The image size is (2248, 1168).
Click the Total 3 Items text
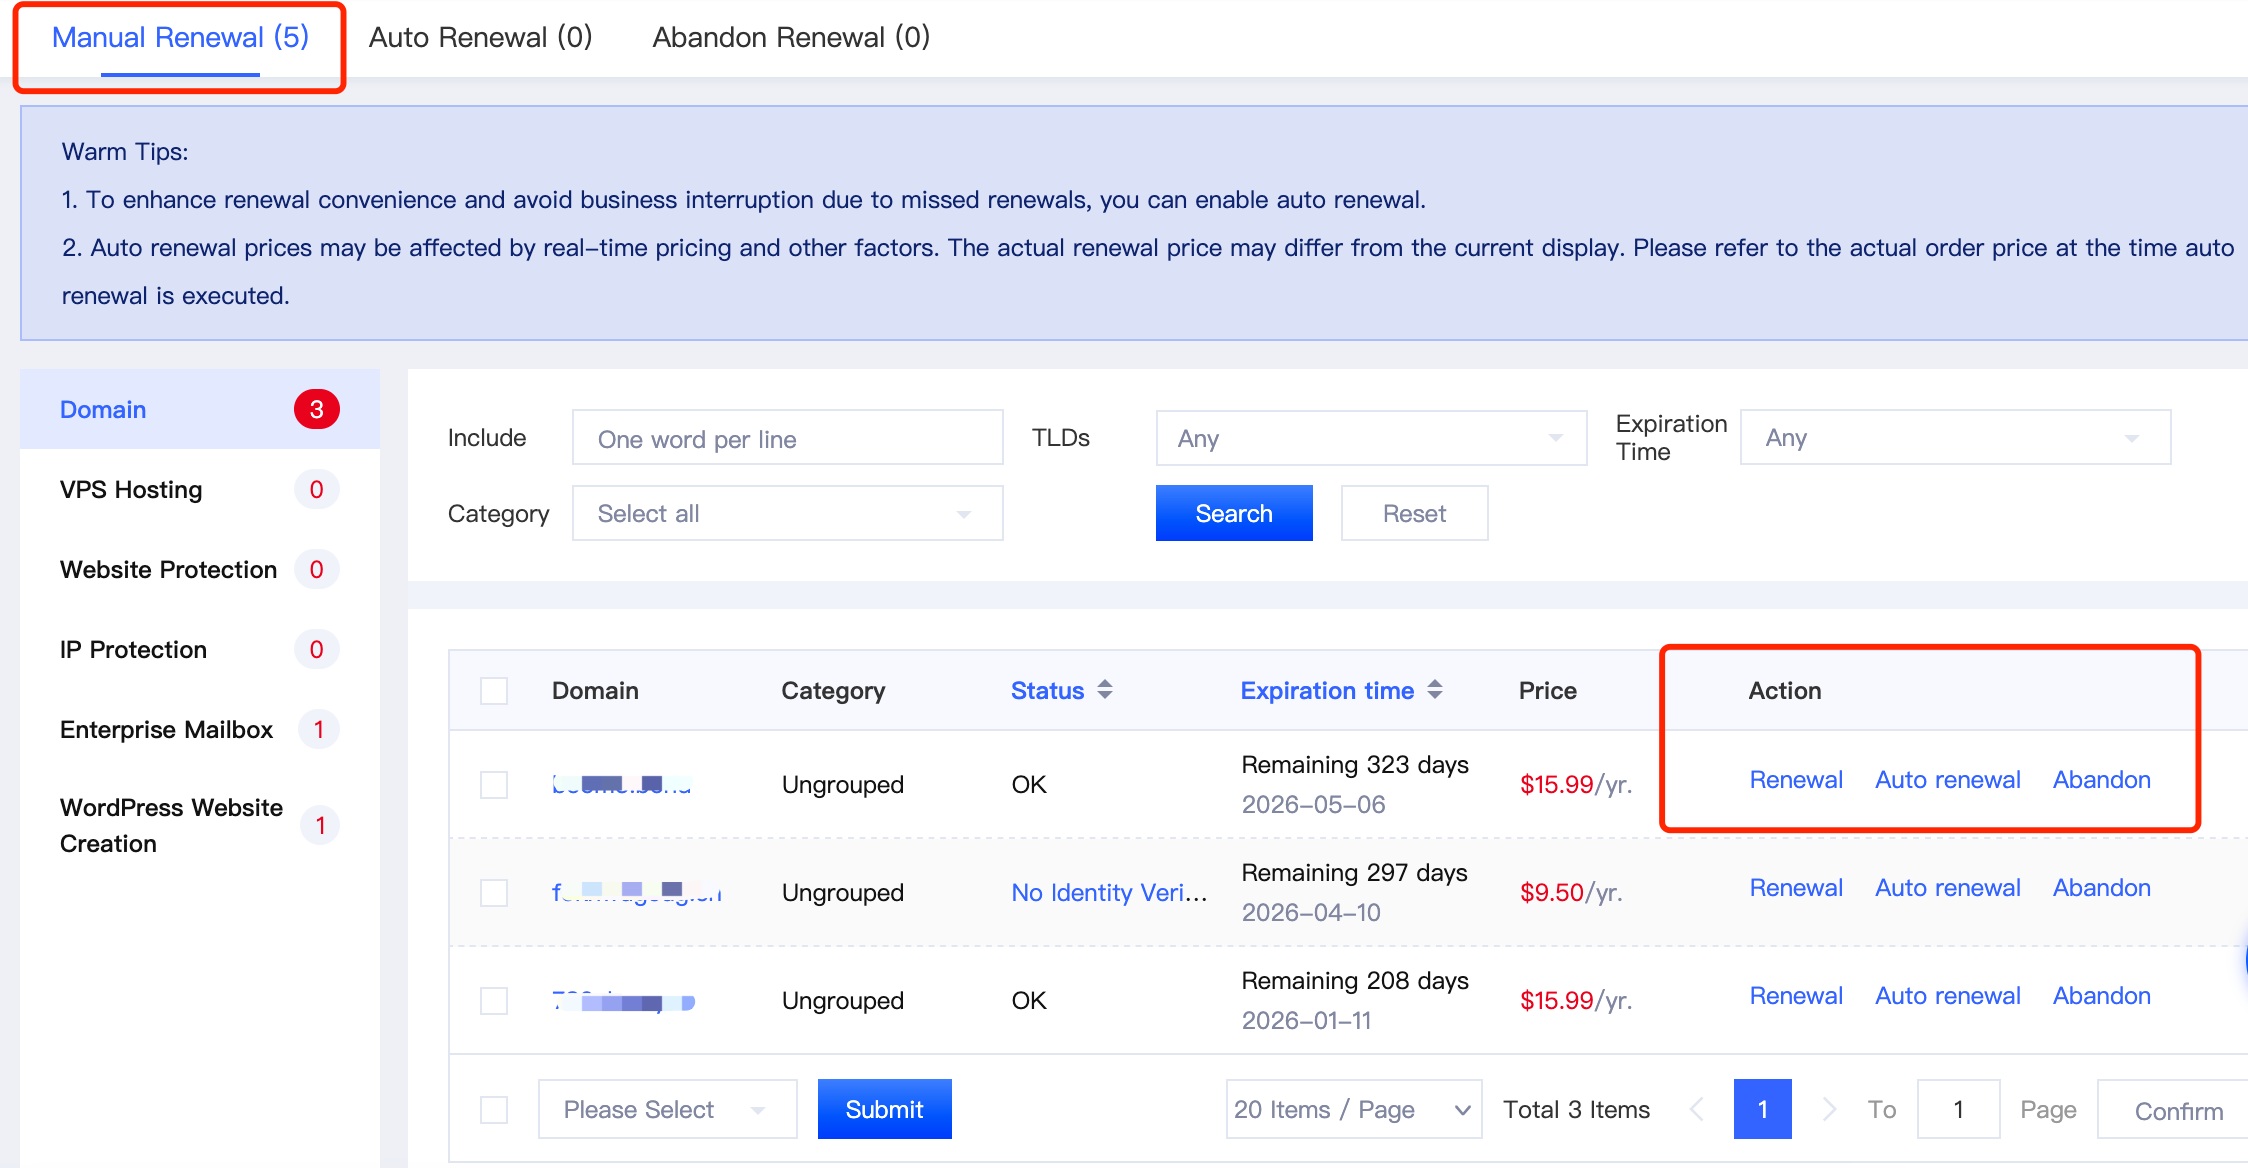[x=1576, y=1109]
